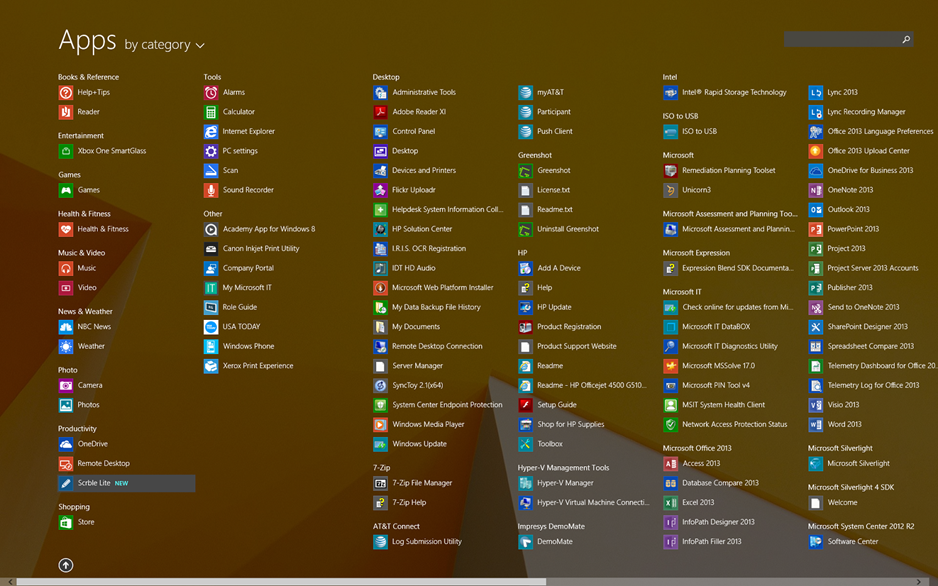
Task: Click the search magnifier button
Action: [x=906, y=39]
